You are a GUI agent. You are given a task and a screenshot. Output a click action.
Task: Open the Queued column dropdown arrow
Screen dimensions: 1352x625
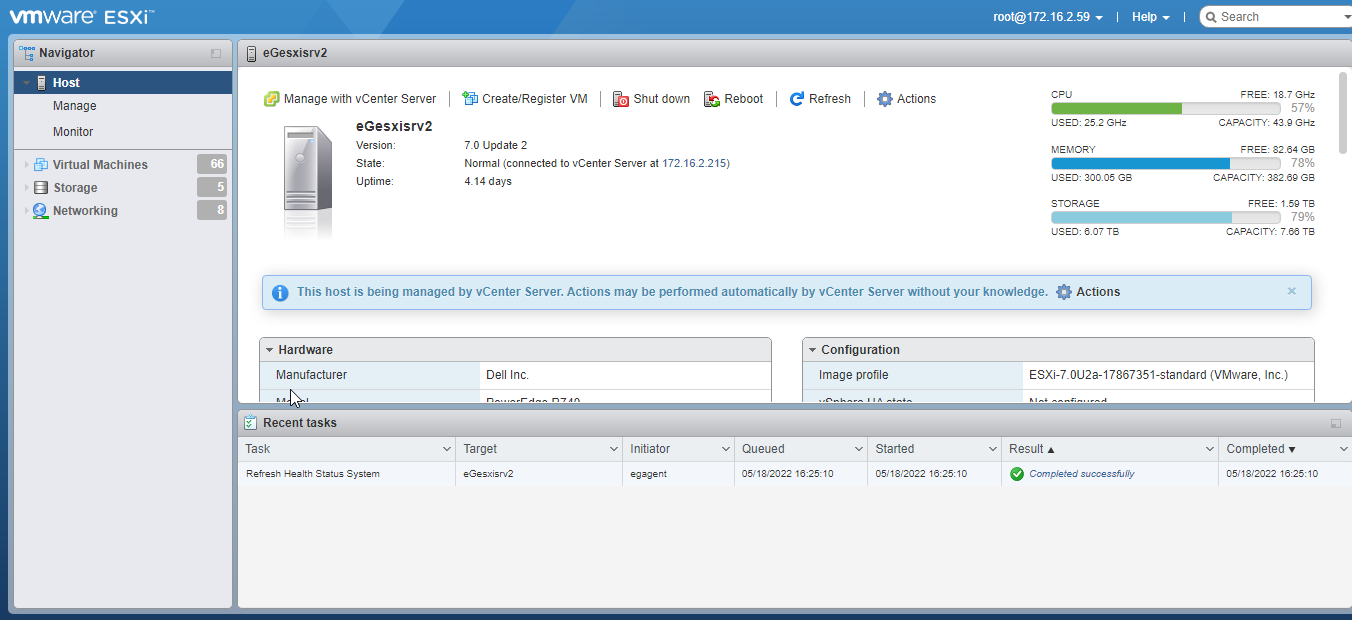pos(858,450)
